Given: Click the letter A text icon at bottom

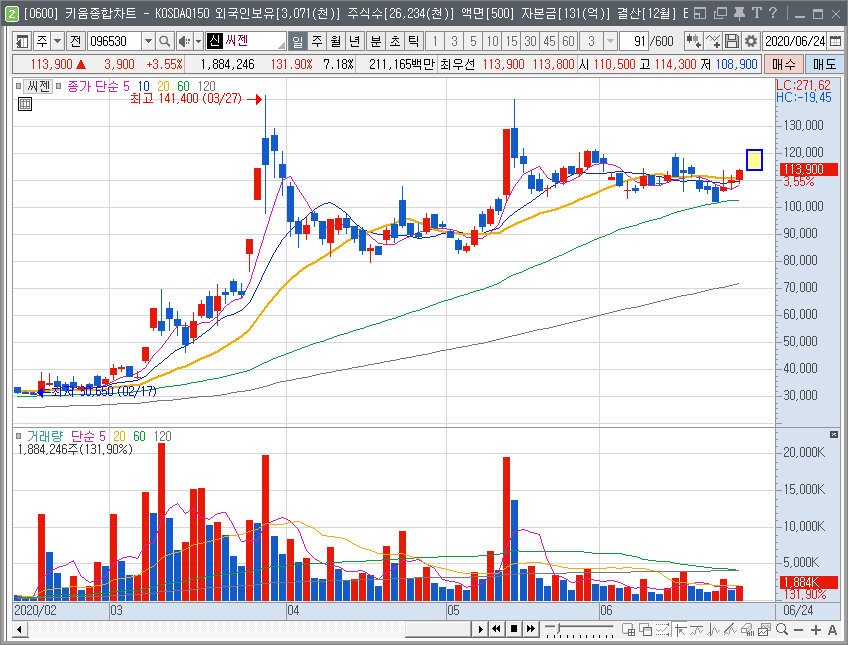Looking at the screenshot, I should coord(832,629).
